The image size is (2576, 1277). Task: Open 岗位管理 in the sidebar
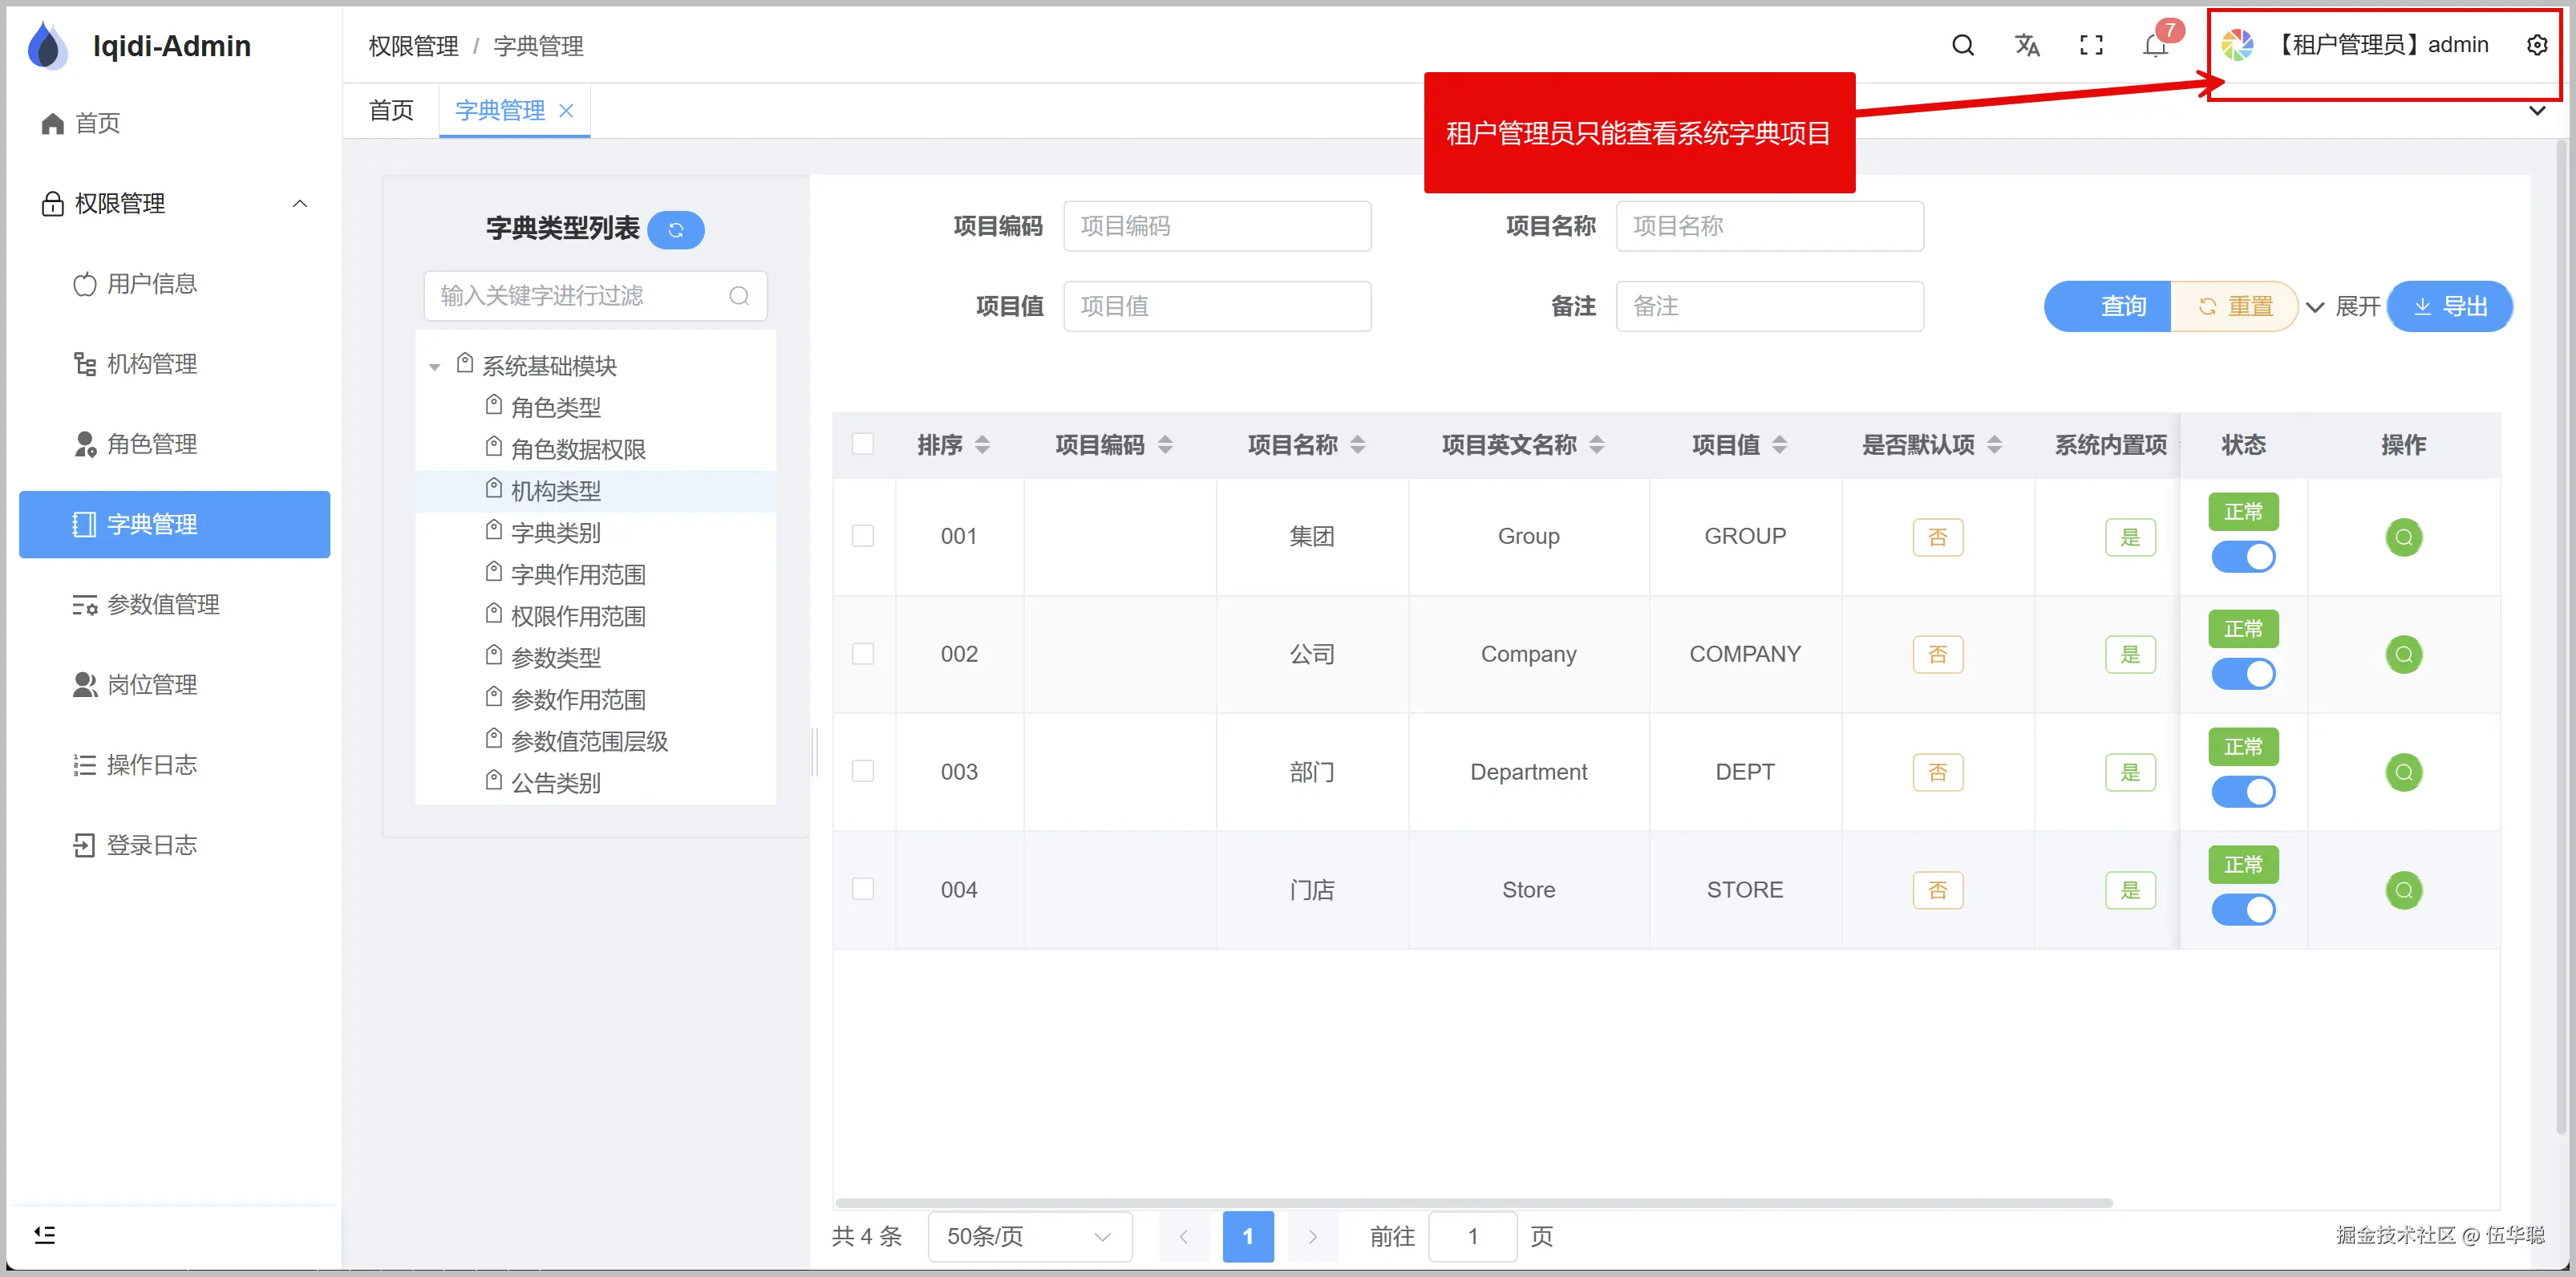point(175,685)
